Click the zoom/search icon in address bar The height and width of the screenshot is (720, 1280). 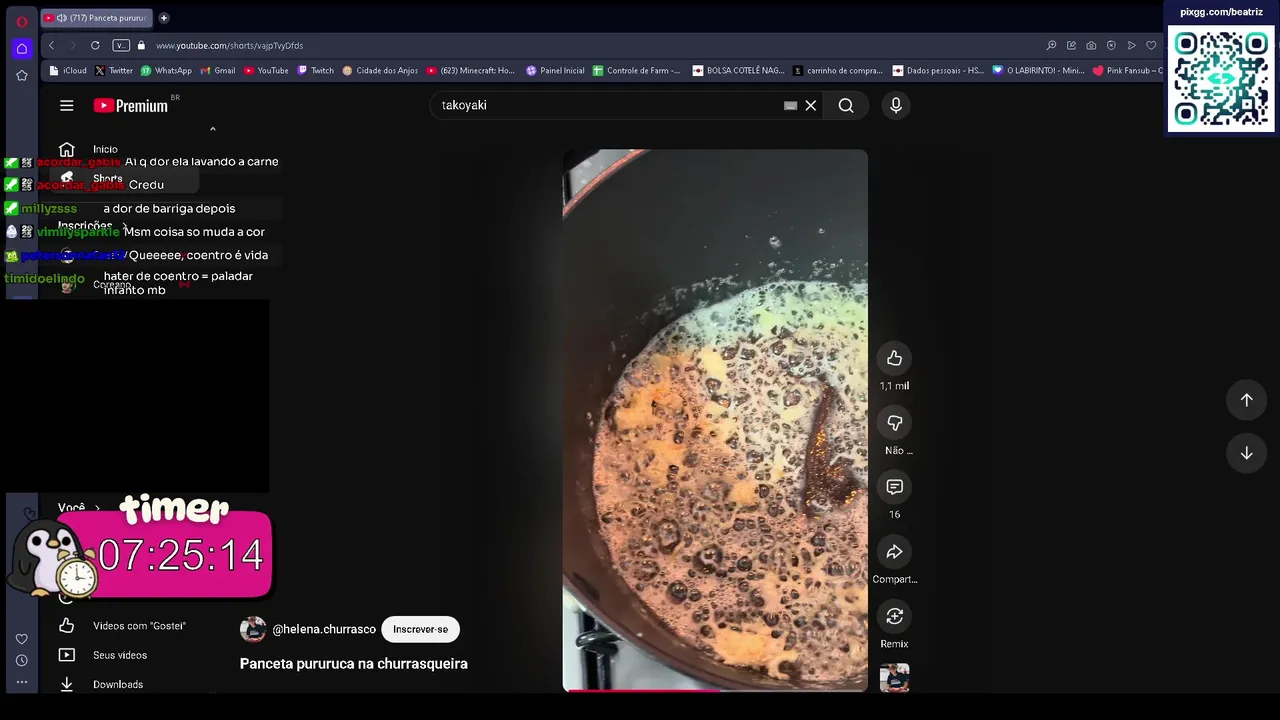coord(1051,45)
